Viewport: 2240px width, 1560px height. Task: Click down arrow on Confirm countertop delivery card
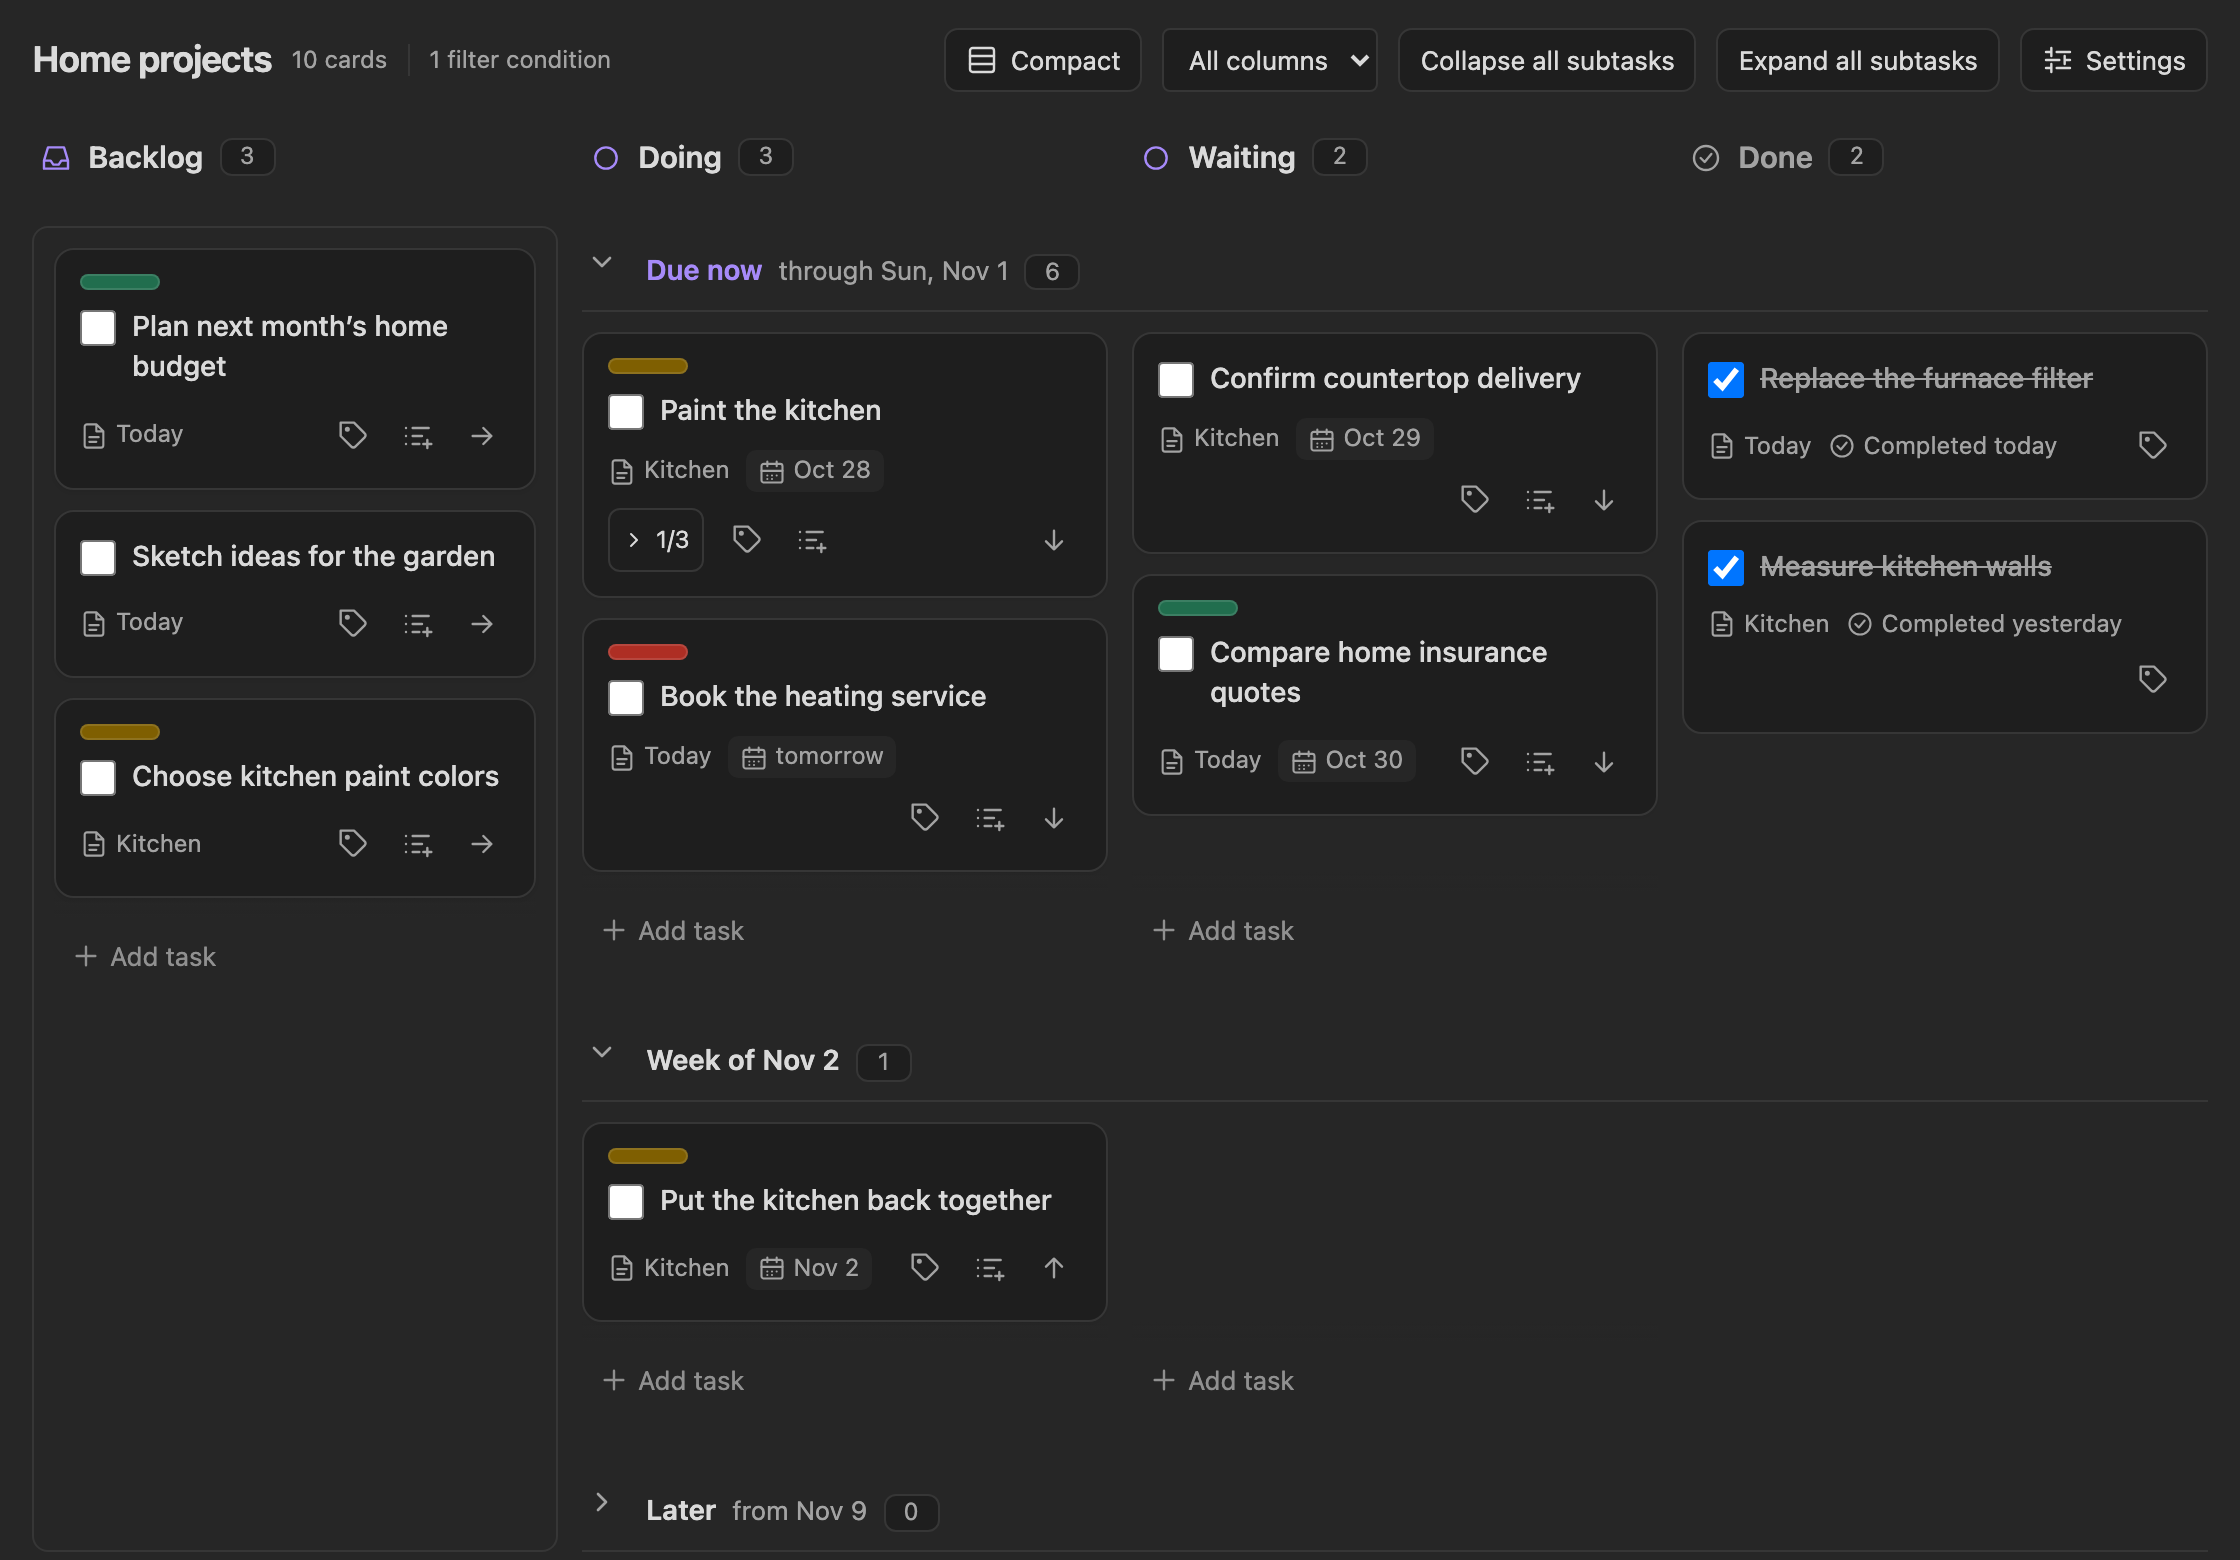click(x=1604, y=499)
